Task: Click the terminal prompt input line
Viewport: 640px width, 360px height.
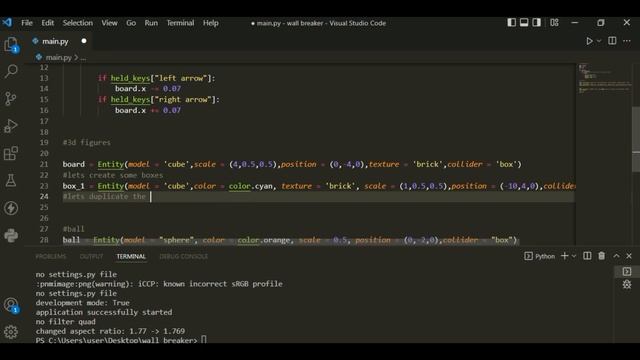Action: click(x=121, y=340)
